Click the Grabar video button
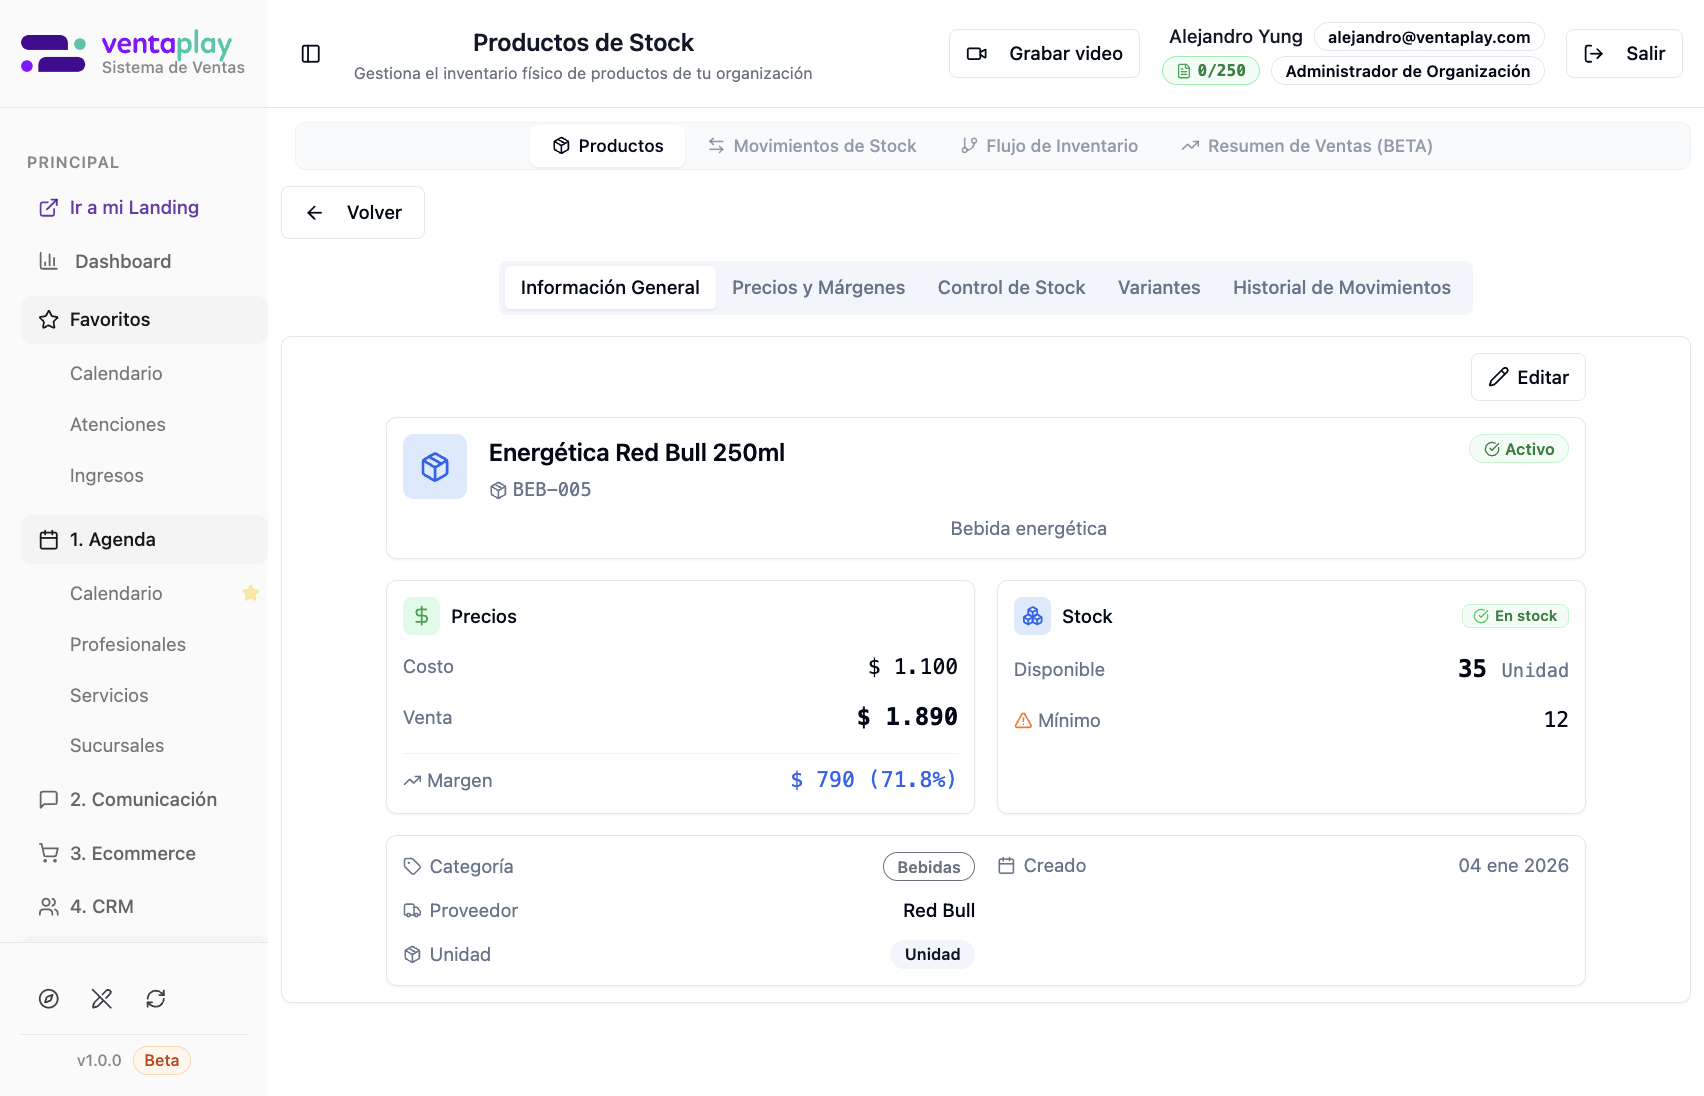This screenshot has height=1096, width=1704. click(1044, 54)
